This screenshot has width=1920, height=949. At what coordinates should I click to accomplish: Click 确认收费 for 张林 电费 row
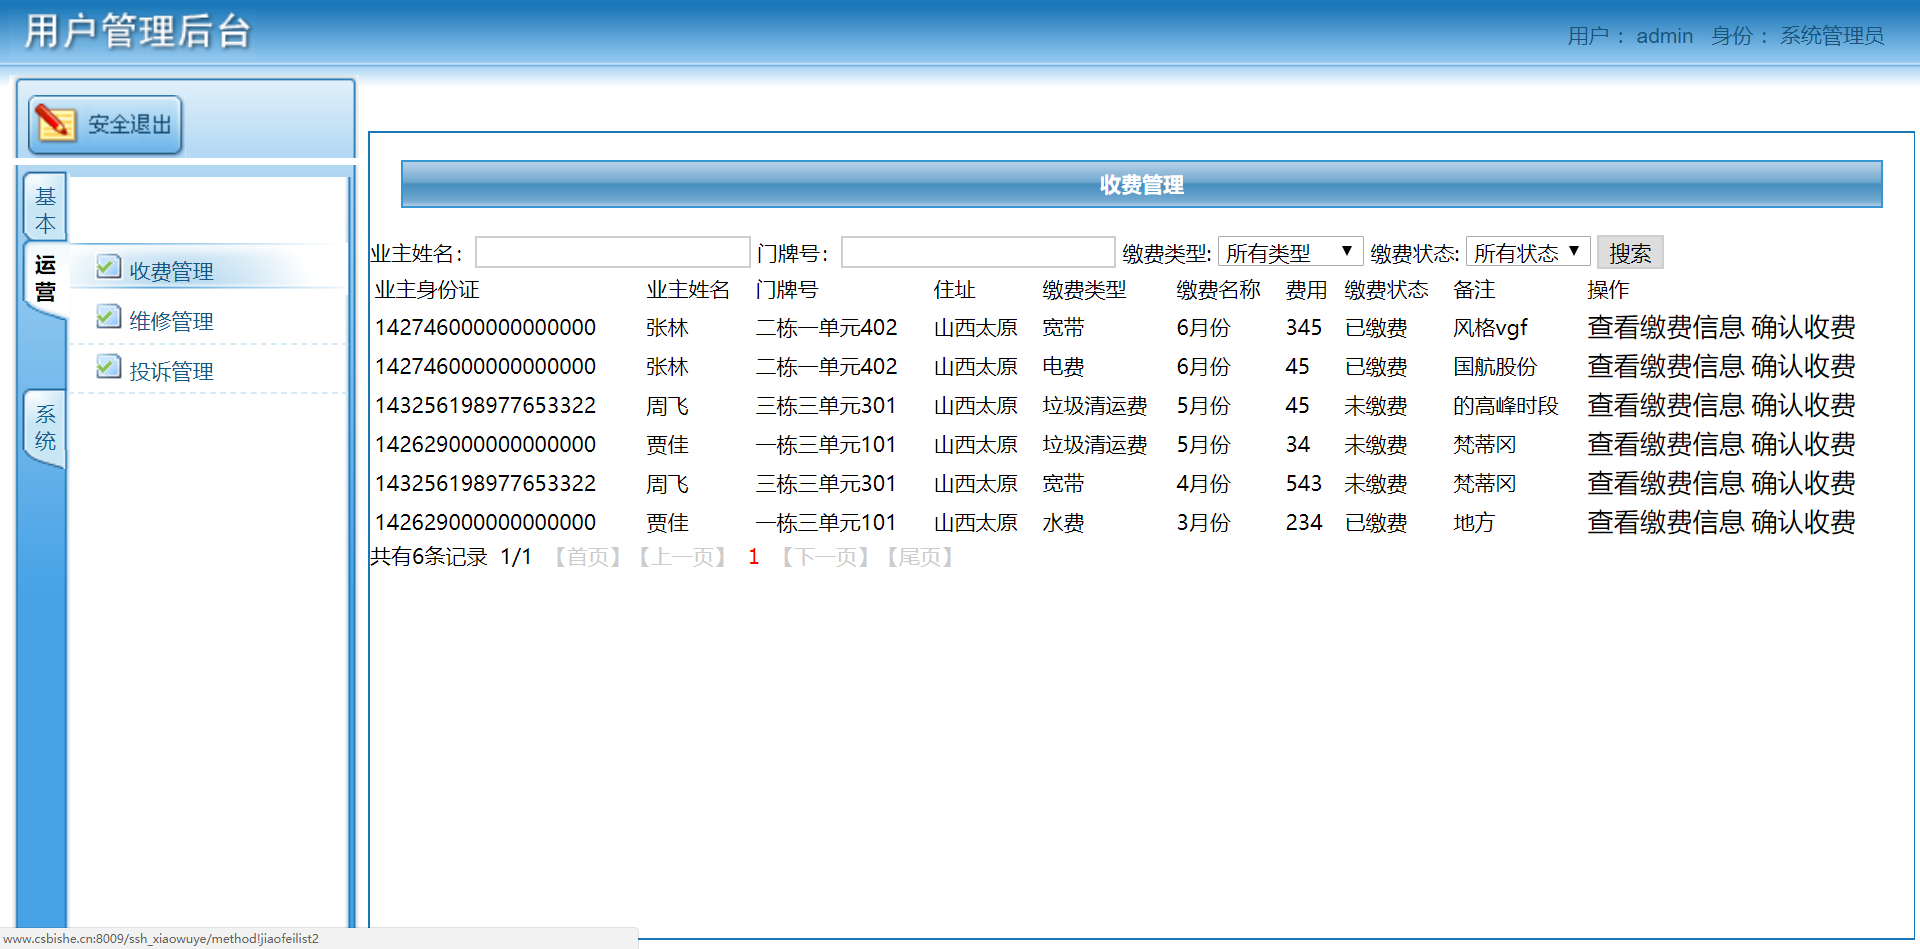point(1803,366)
